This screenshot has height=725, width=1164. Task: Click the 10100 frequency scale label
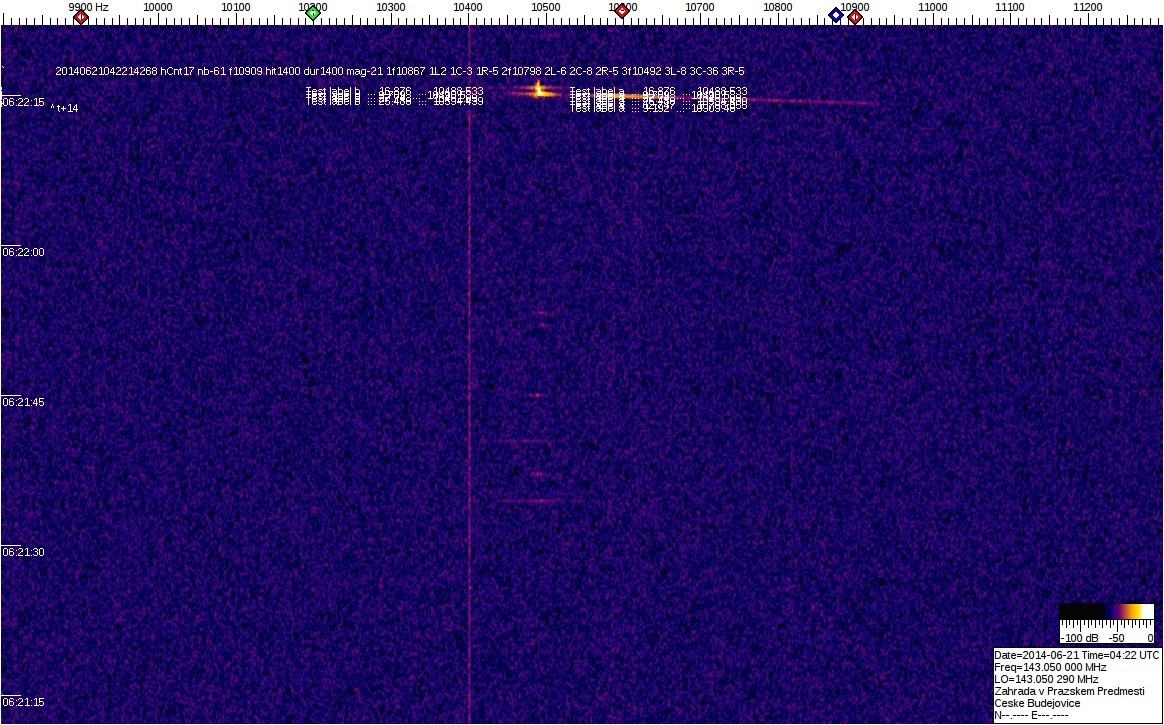point(235,7)
